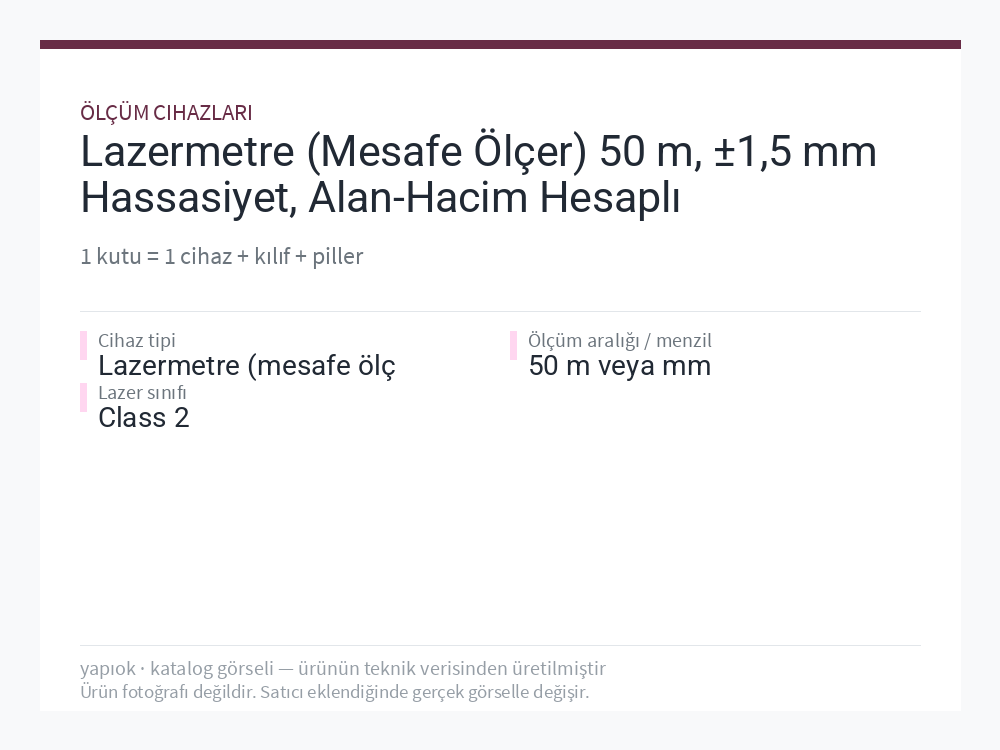Click the Ölçüm aralığı / menzil label
Image resolution: width=1000 pixels, height=750 pixels.
pyautogui.click(x=620, y=341)
